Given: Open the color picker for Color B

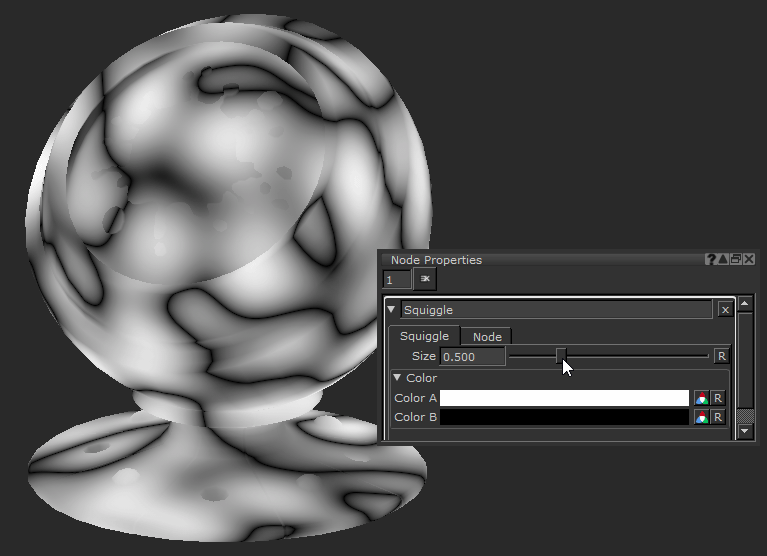Looking at the screenshot, I should coord(702,417).
